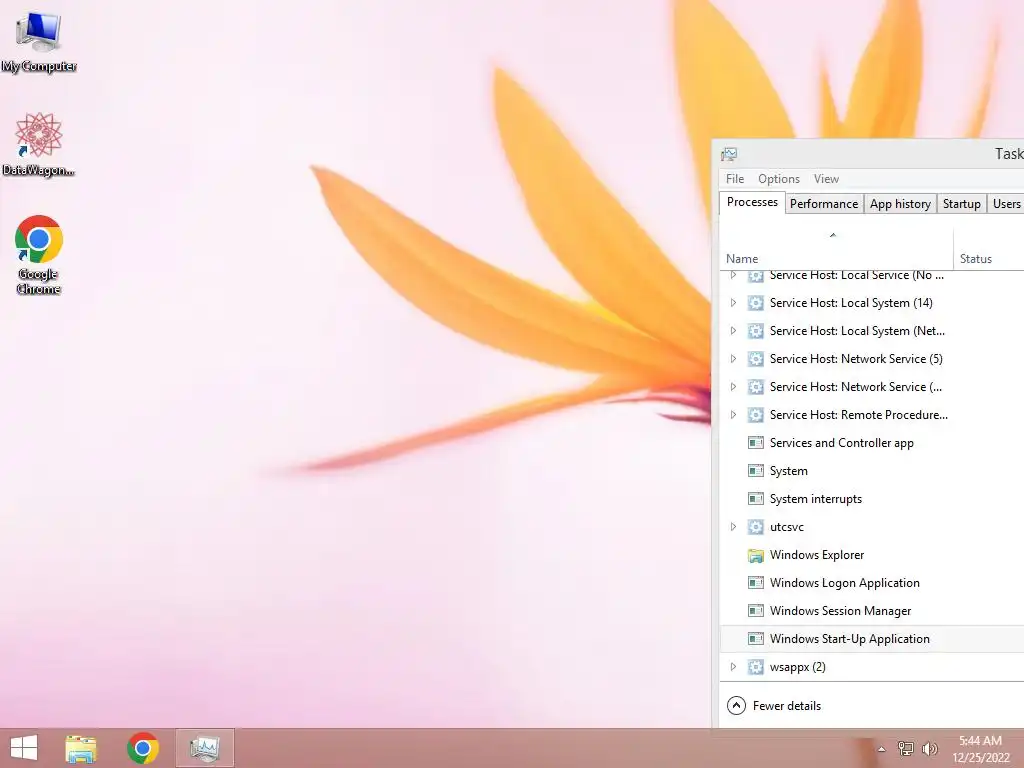The width and height of the screenshot is (1024, 768).
Task: Click the Windows Explorer folder icon
Action: click(756, 556)
